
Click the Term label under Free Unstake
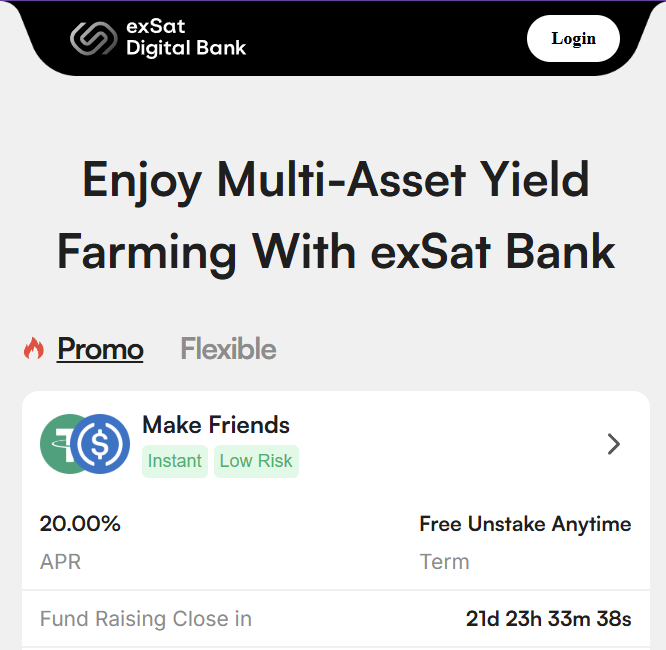pyautogui.click(x=444, y=562)
